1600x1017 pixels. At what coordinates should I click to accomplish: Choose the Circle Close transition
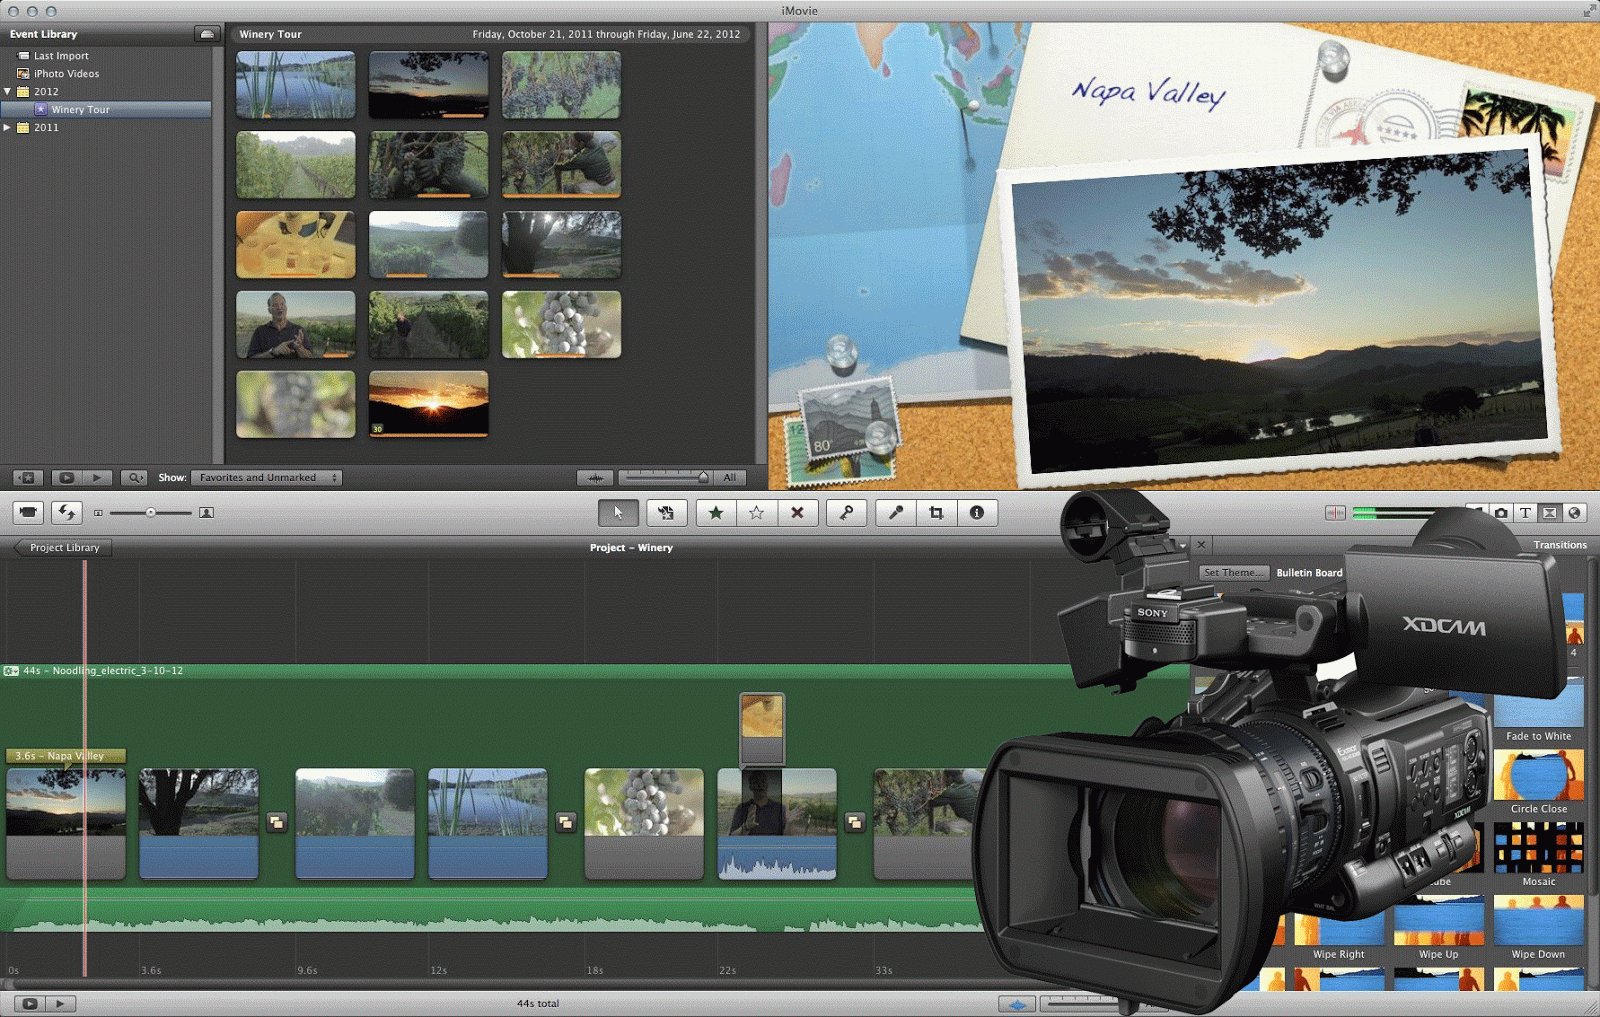point(1538,784)
